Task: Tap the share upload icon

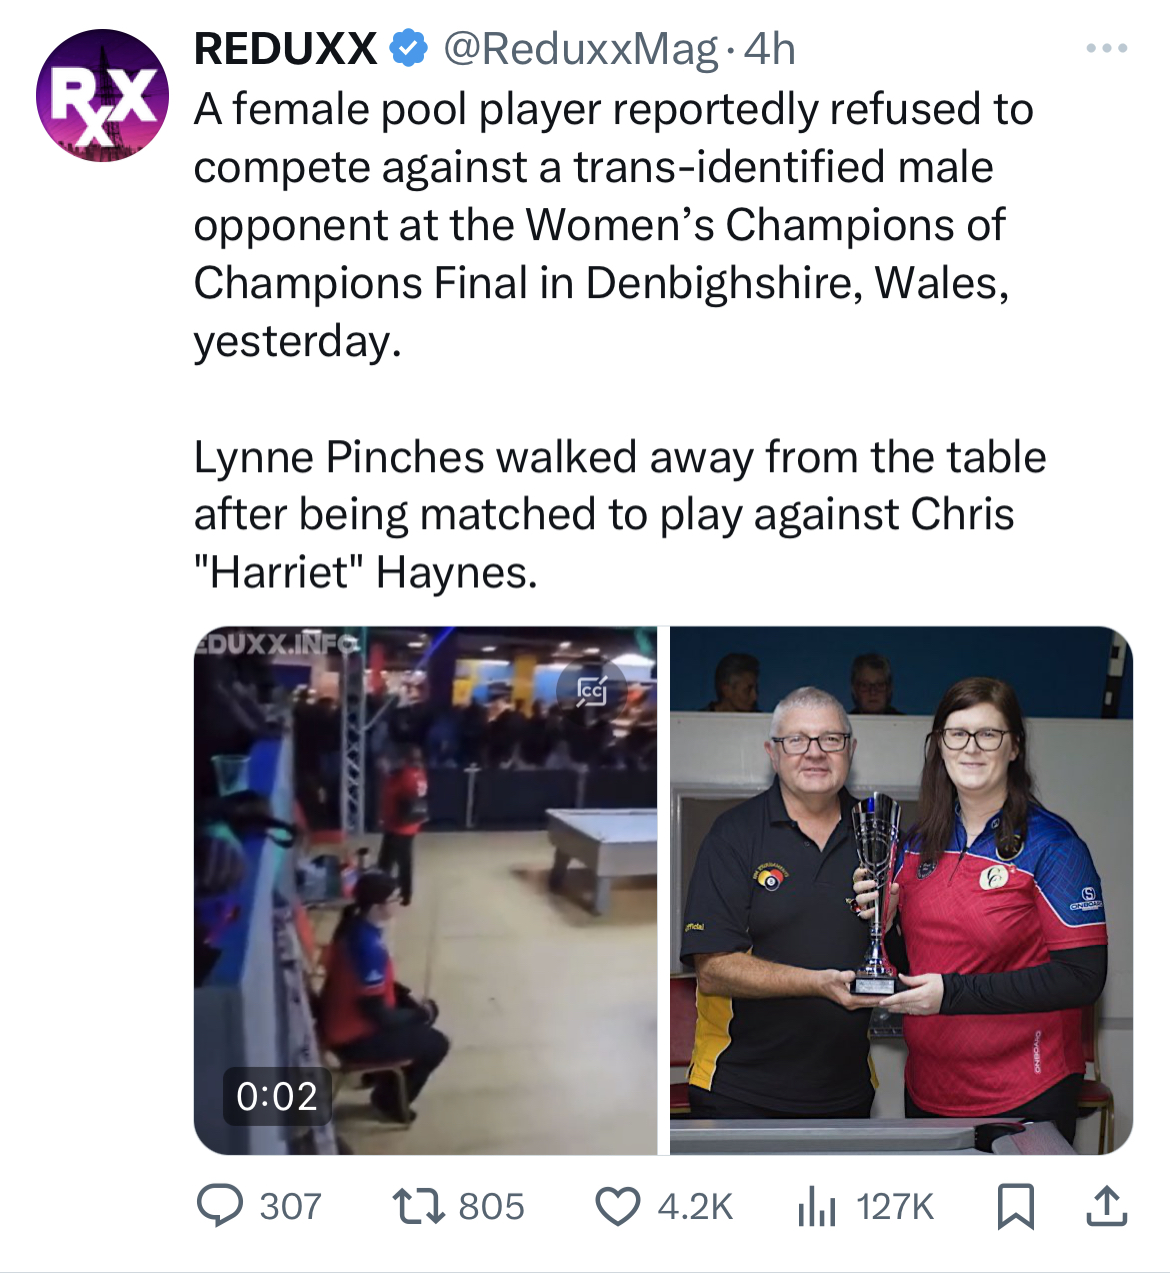Action: (x=1107, y=1206)
